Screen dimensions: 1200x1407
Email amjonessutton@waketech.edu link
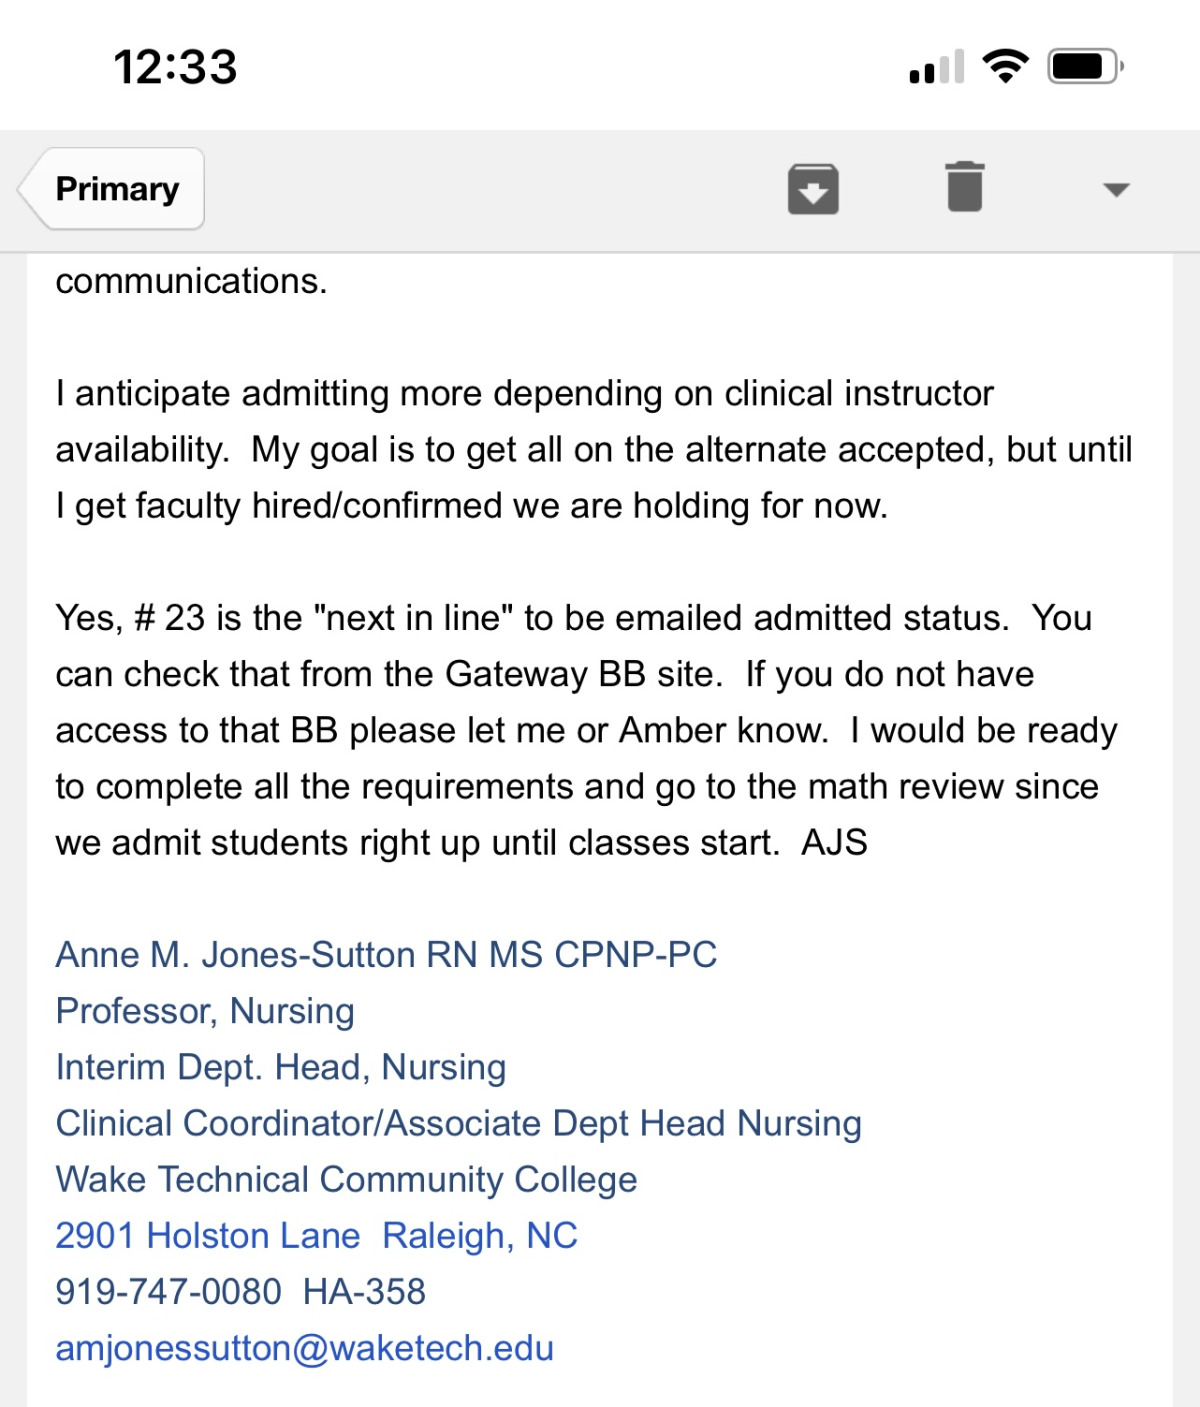[x=305, y=1348]
